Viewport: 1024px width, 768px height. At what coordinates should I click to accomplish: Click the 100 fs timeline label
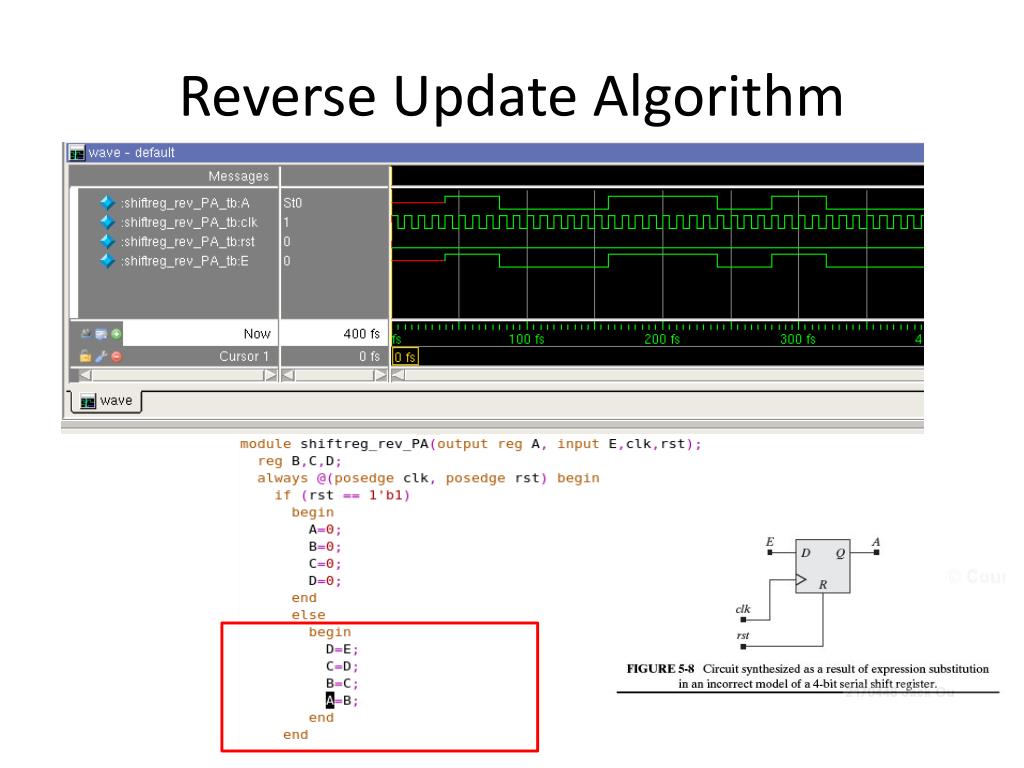[526, 339]
